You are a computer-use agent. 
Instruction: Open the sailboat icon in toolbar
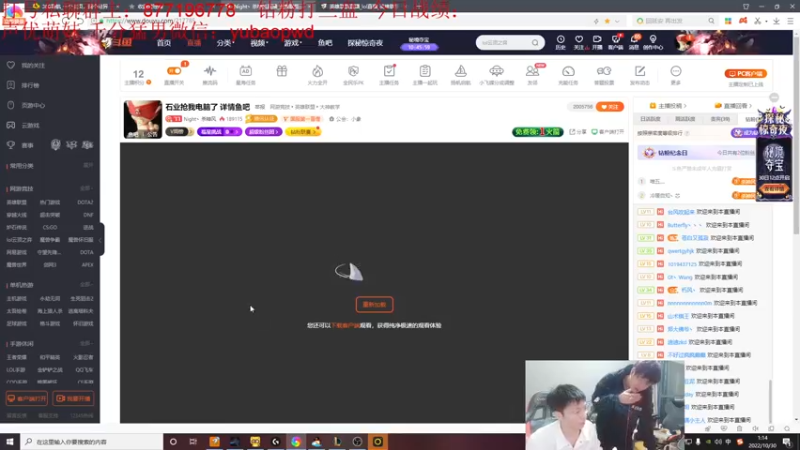point(461,71)
